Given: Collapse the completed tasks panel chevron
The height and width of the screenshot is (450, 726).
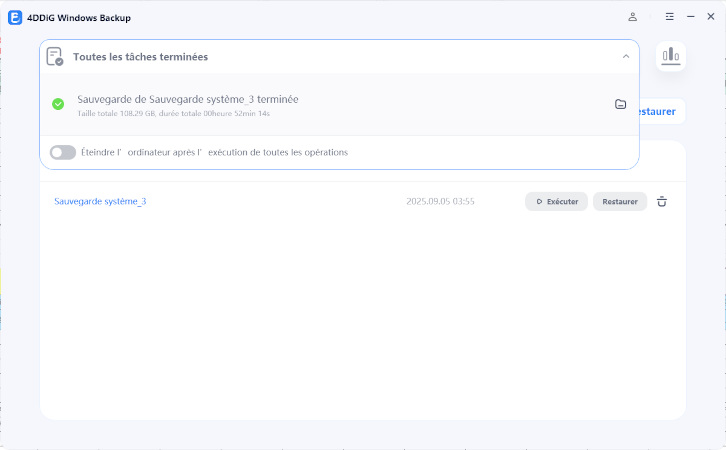Looking at the screenshot, I should (626, 57).
